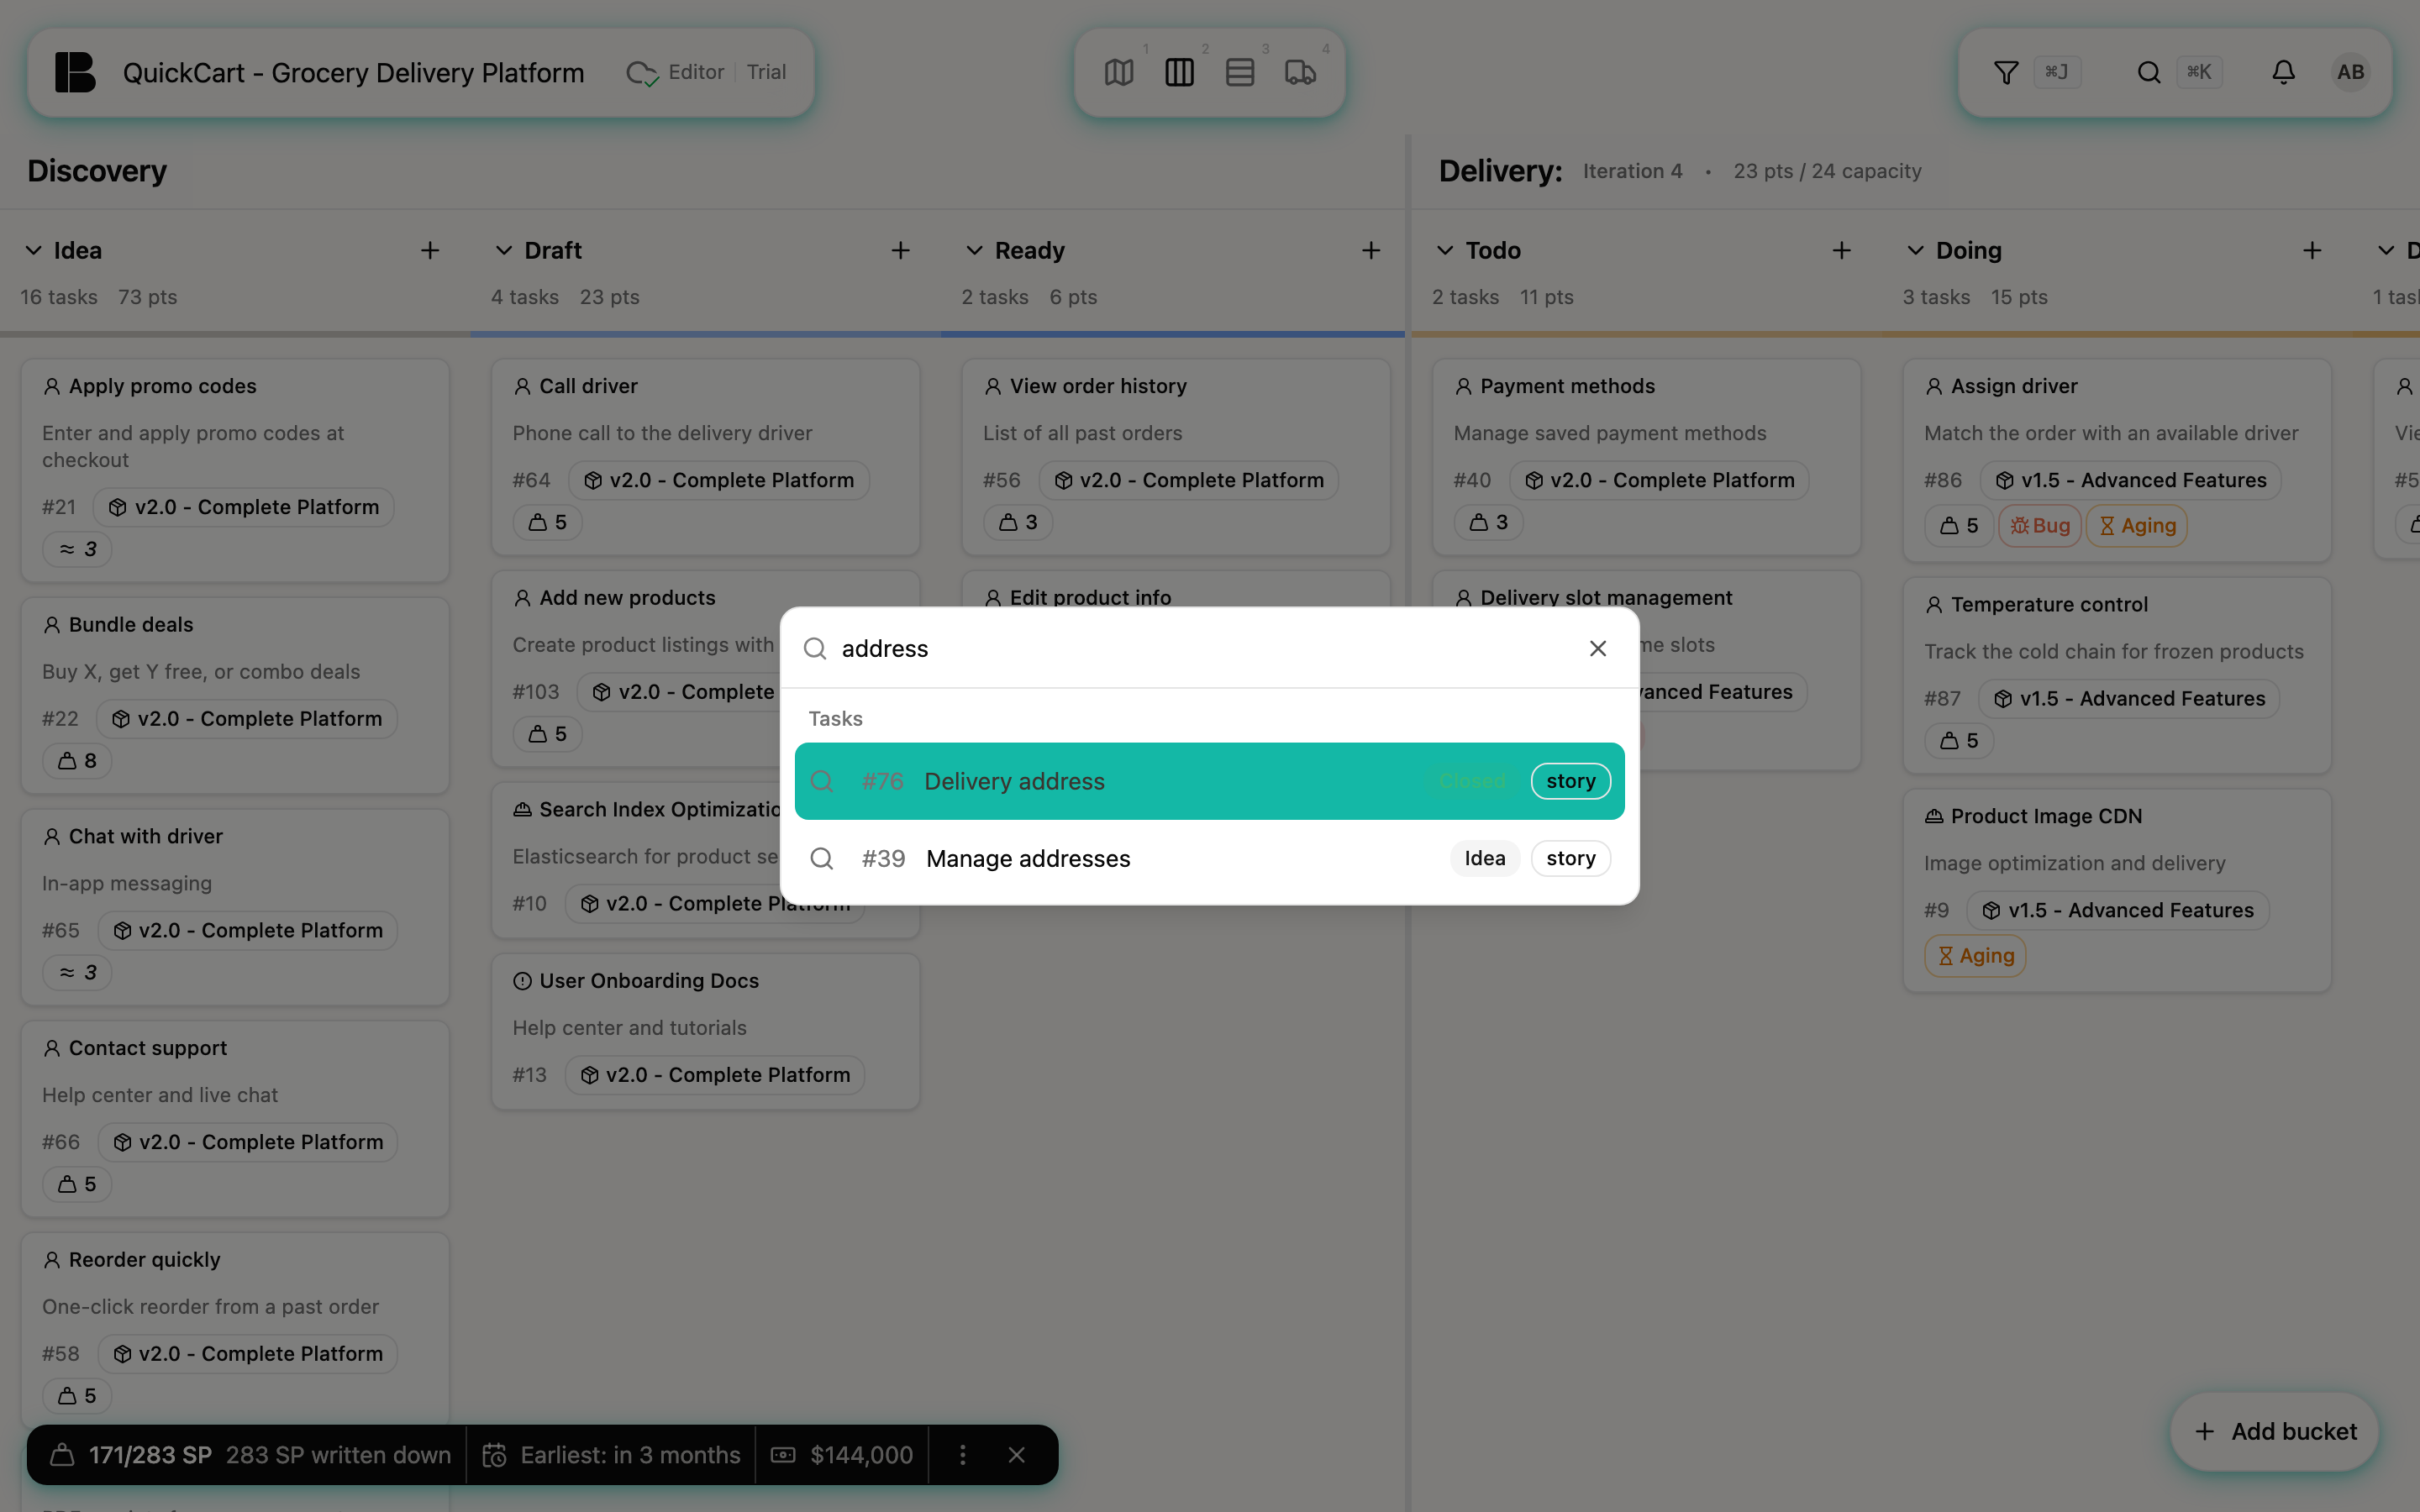Viewport: 2420px width, 1512px height.
Task: Click the 23 pts / 24 capacity text
Action: (x=1827, y=171)
